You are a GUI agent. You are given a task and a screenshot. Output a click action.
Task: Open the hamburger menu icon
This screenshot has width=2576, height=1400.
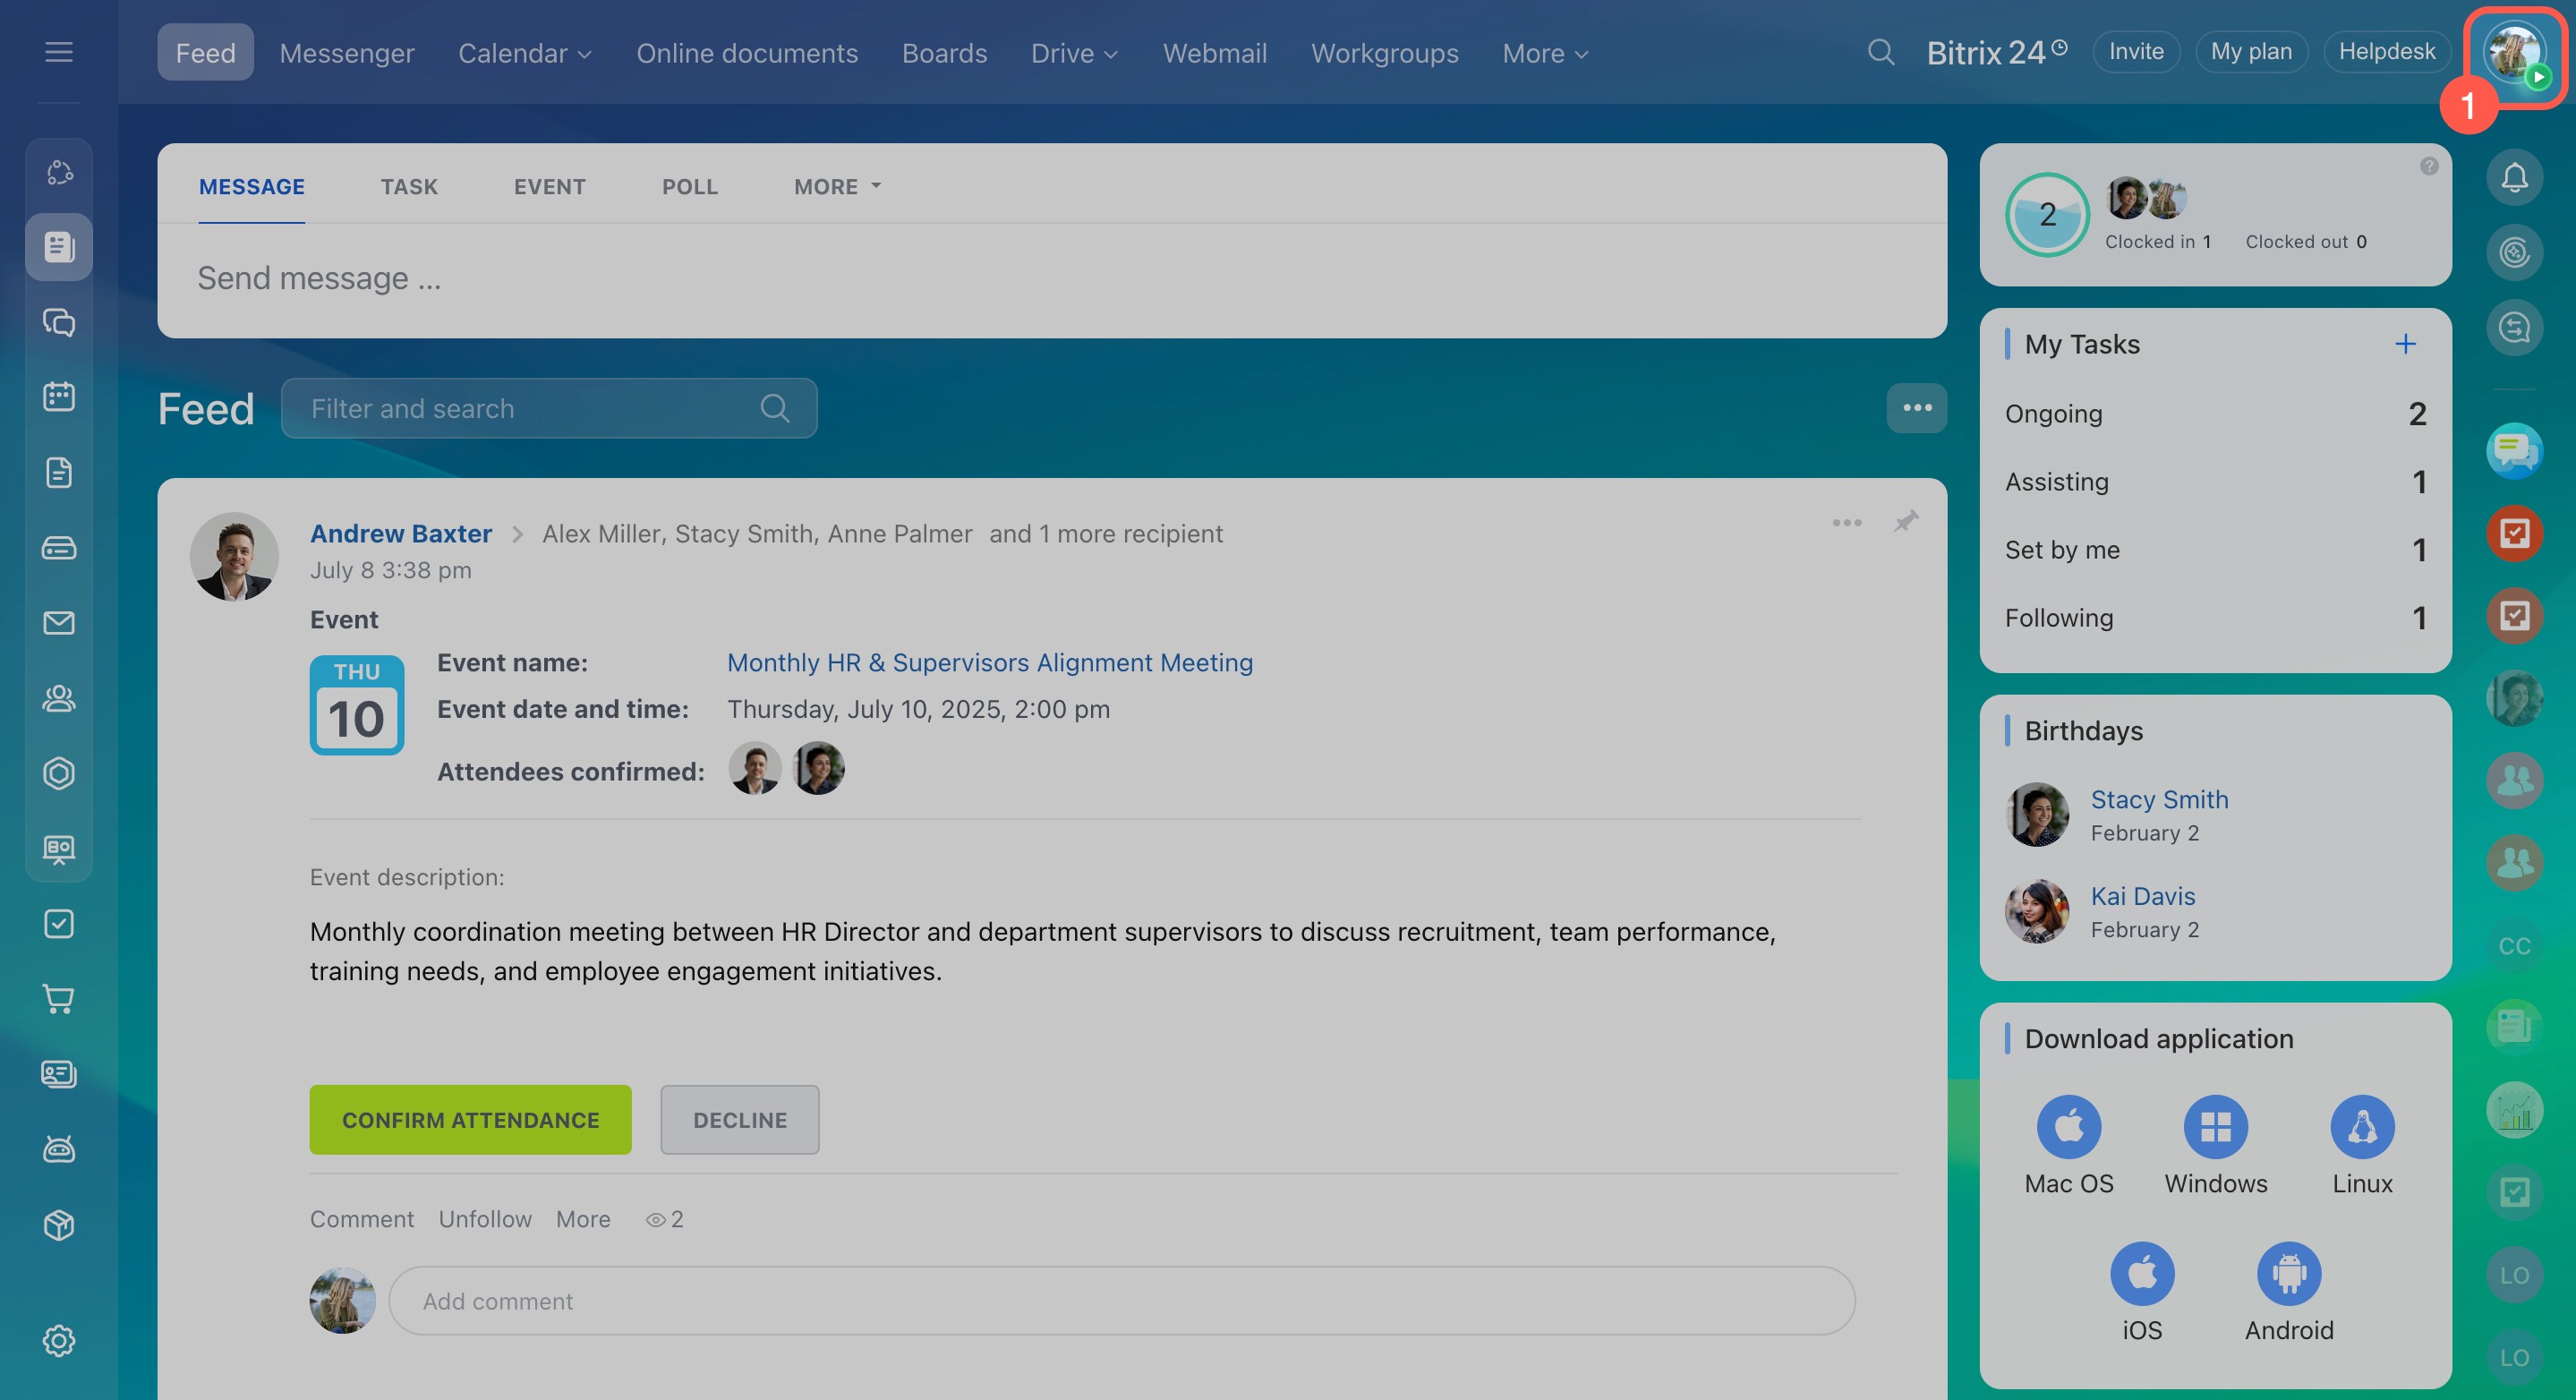pyautogui.click(x=59, y=52)
